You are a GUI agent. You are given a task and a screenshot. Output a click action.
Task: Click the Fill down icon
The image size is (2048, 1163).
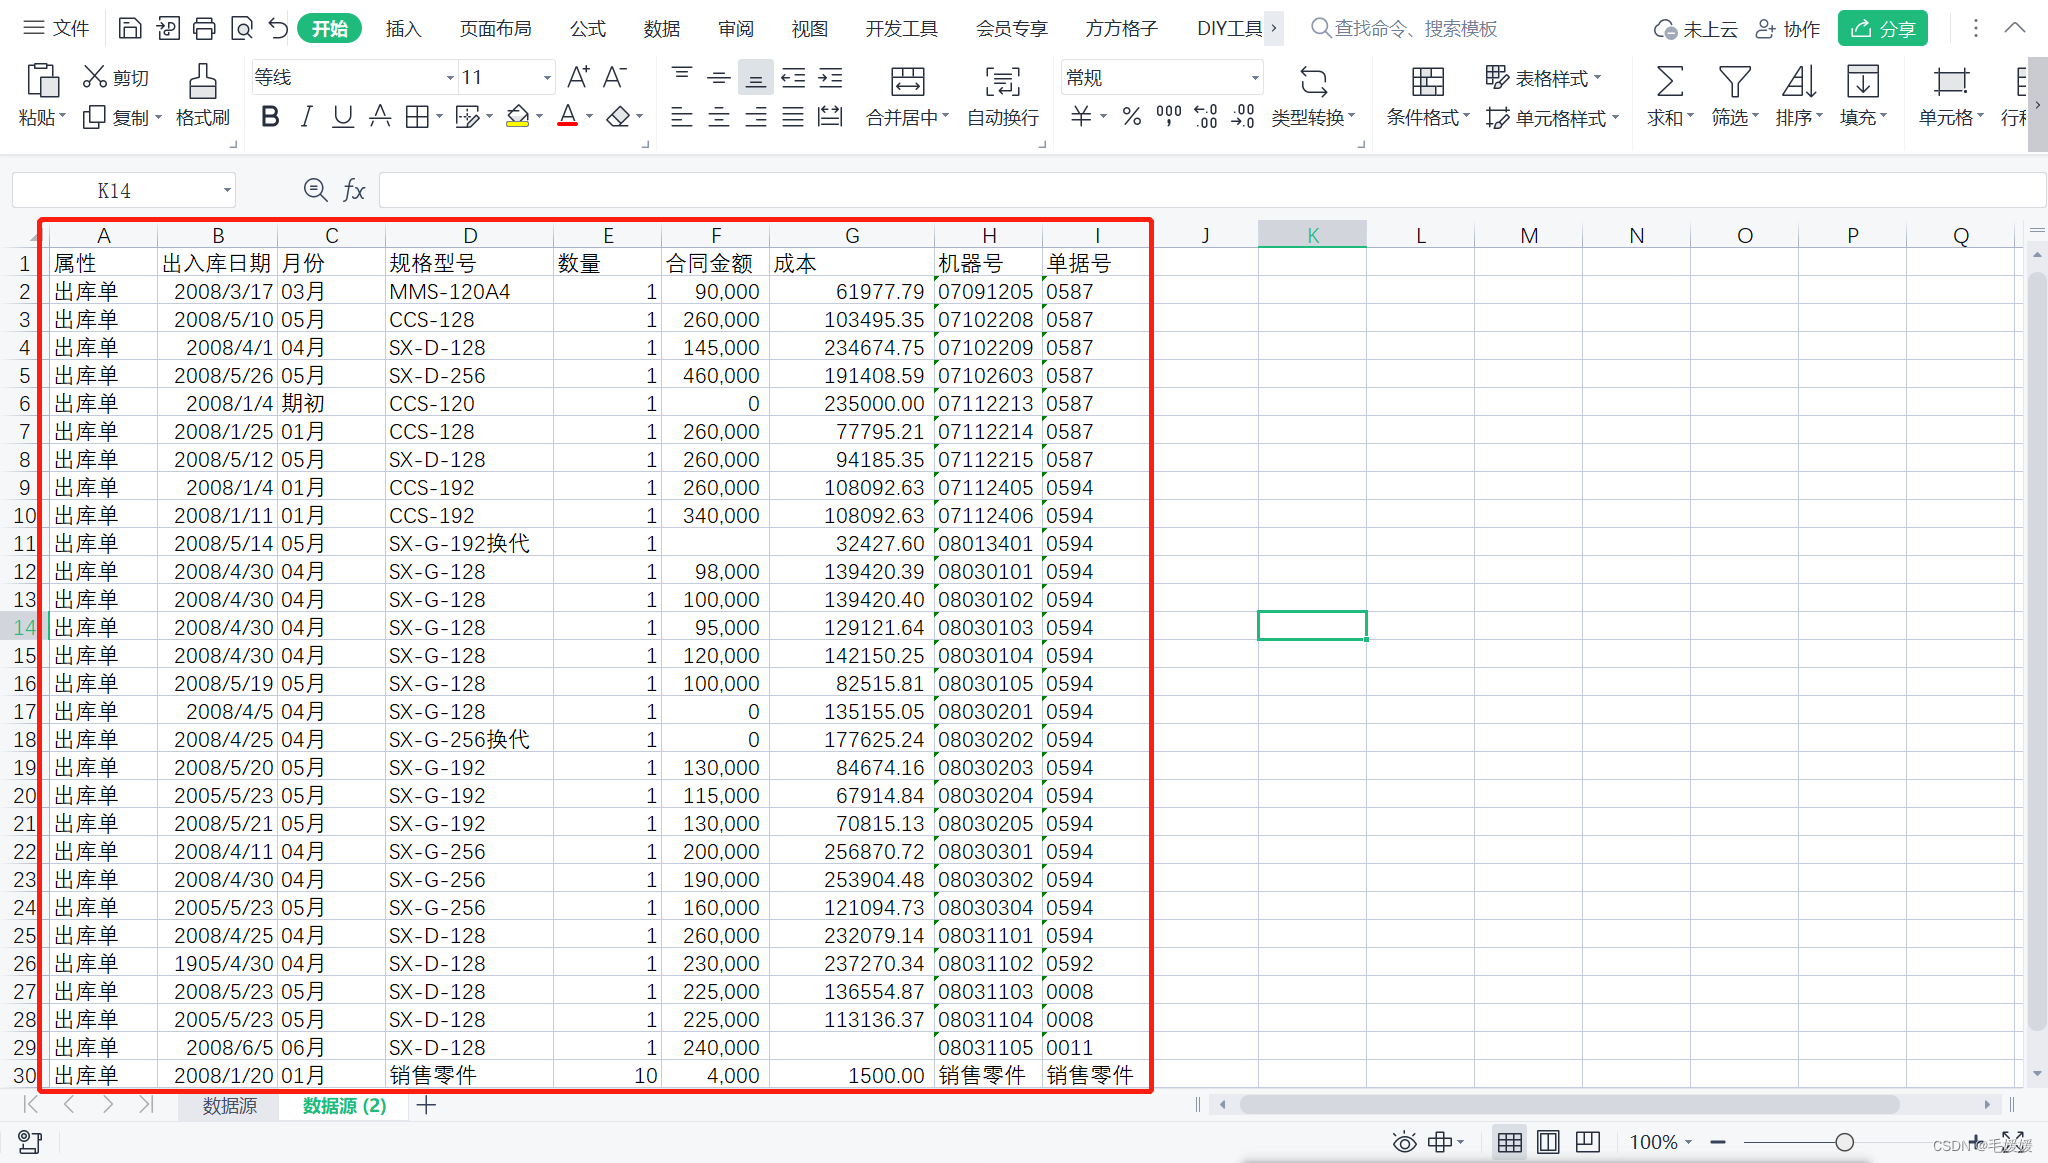click(1862, 81)
